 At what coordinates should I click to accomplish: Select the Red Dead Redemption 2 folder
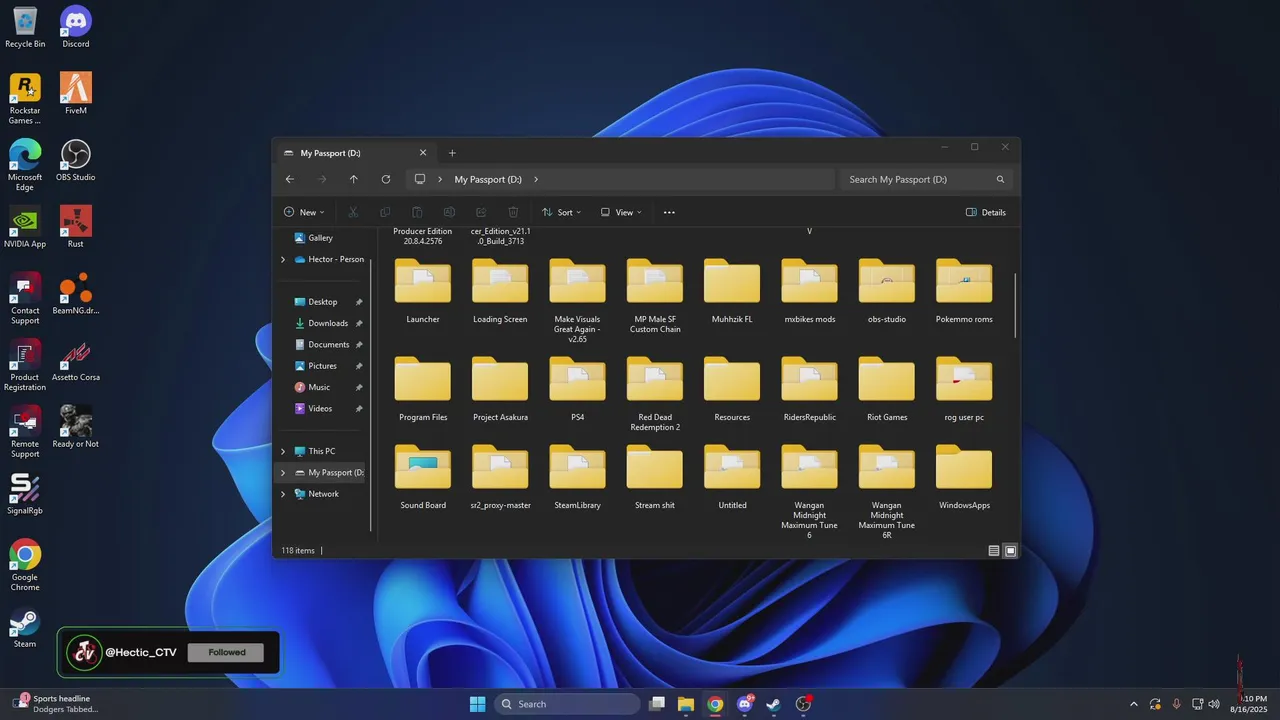655,394
